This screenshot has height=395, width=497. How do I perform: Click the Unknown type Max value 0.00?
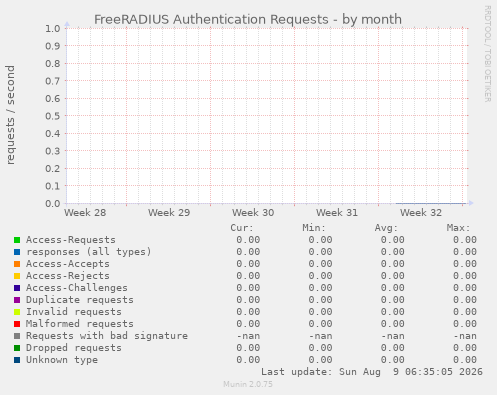coord(465,360)
